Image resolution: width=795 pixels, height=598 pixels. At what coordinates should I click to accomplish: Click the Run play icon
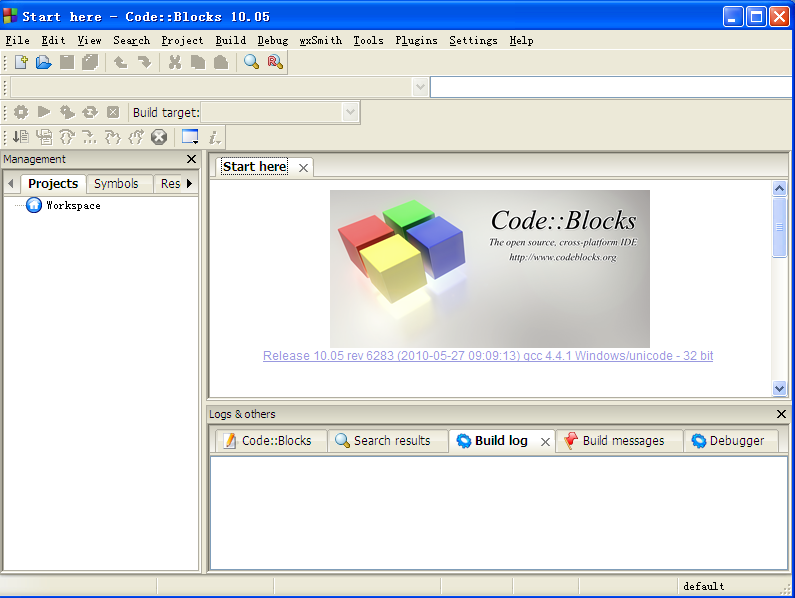44,112
